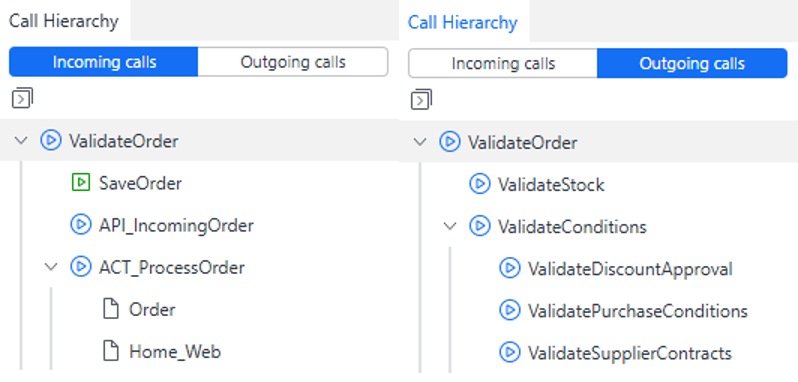Collapse ValidateOrder node in right tree
Image resolution: width=798 pixels, height=382 pixels.
tap(420, 142)
